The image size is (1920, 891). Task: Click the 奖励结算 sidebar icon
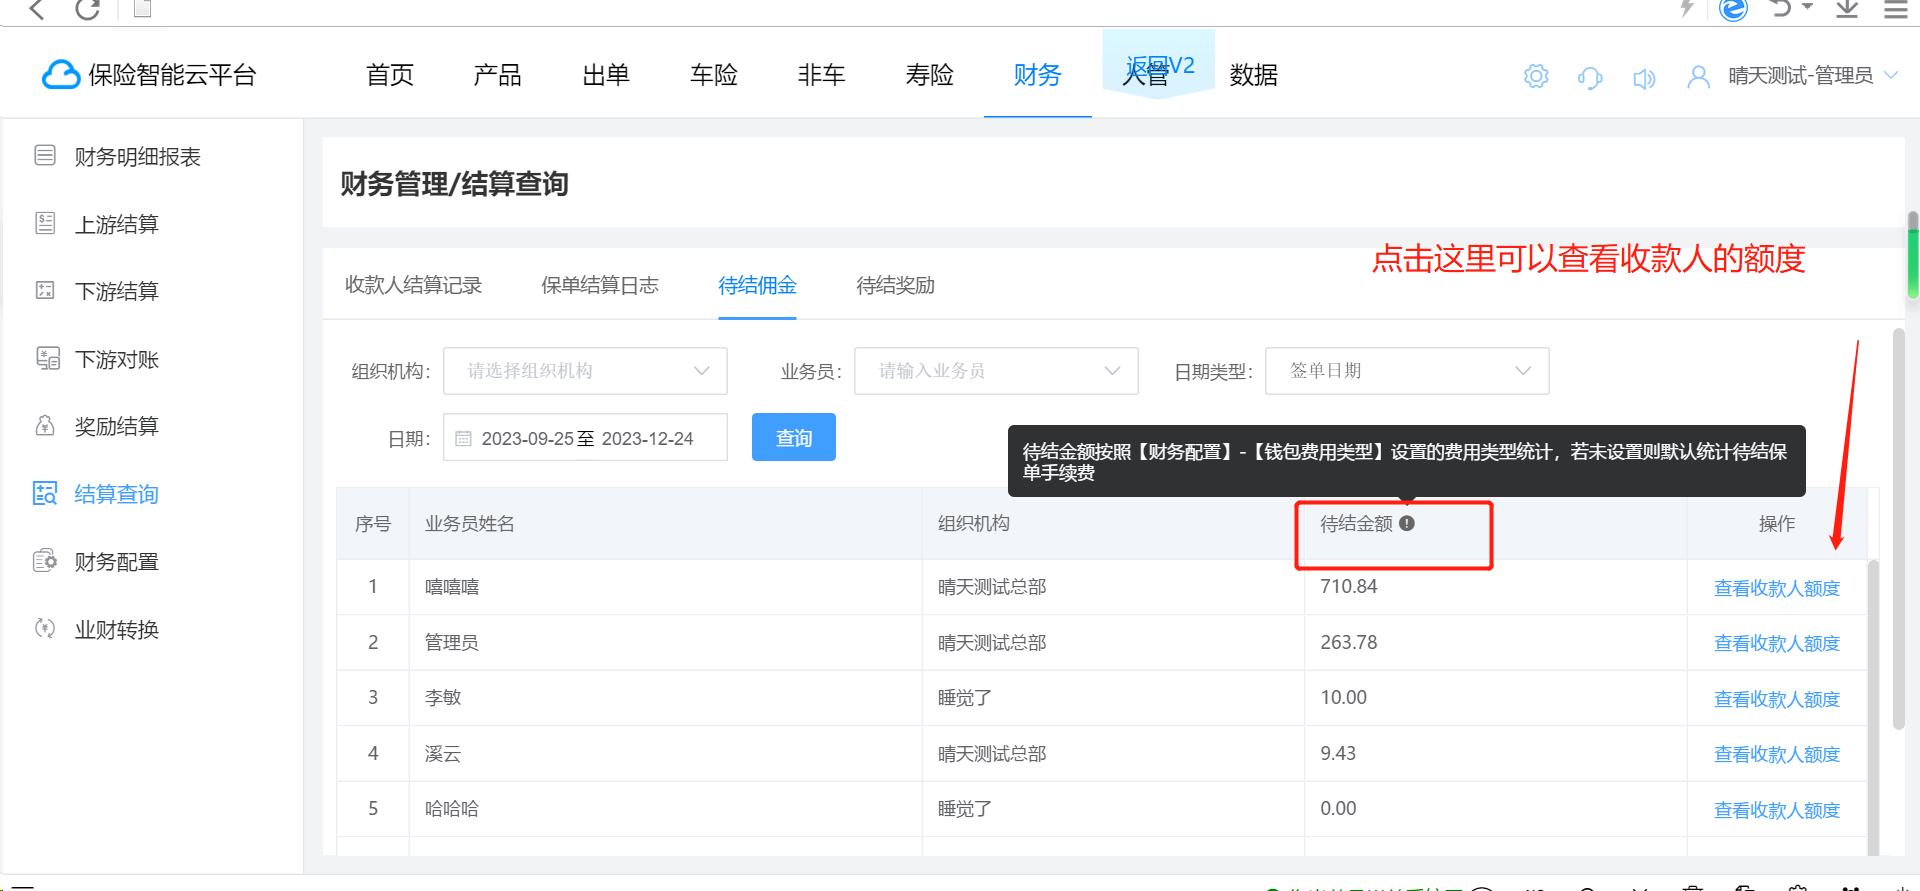(45, 425)
